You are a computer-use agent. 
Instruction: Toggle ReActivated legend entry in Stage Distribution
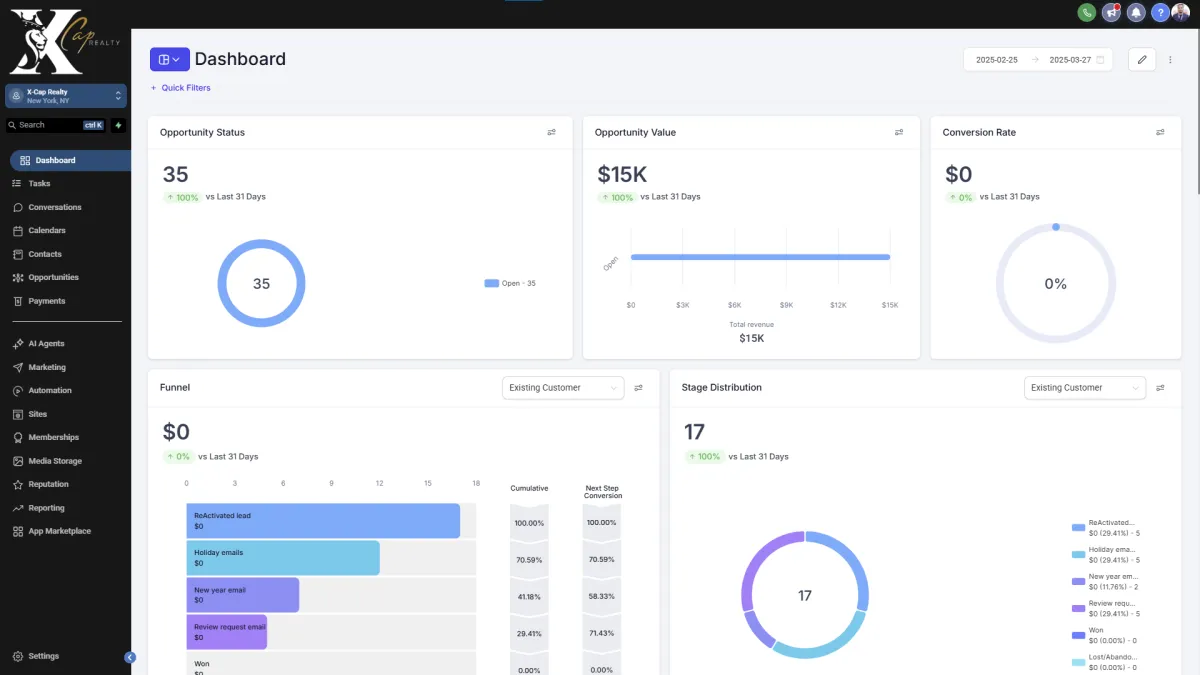tap(1106, 528)
